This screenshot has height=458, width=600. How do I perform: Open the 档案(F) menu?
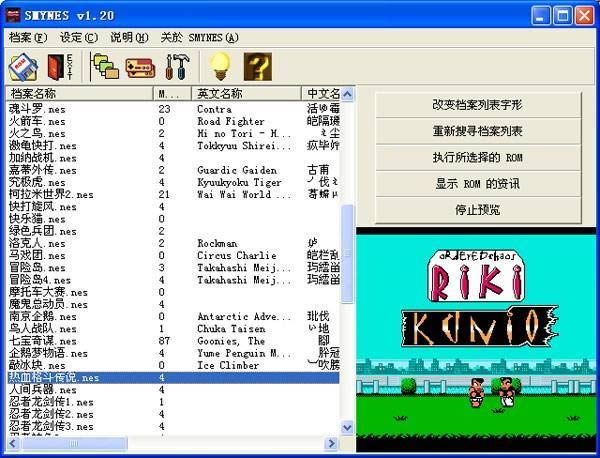click(28, 37)
